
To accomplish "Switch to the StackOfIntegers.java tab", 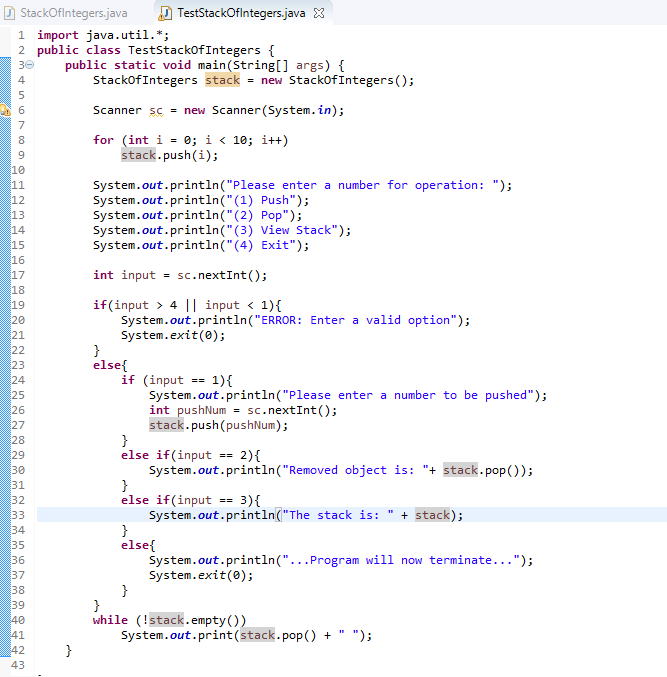I will (x=73, y=13).
